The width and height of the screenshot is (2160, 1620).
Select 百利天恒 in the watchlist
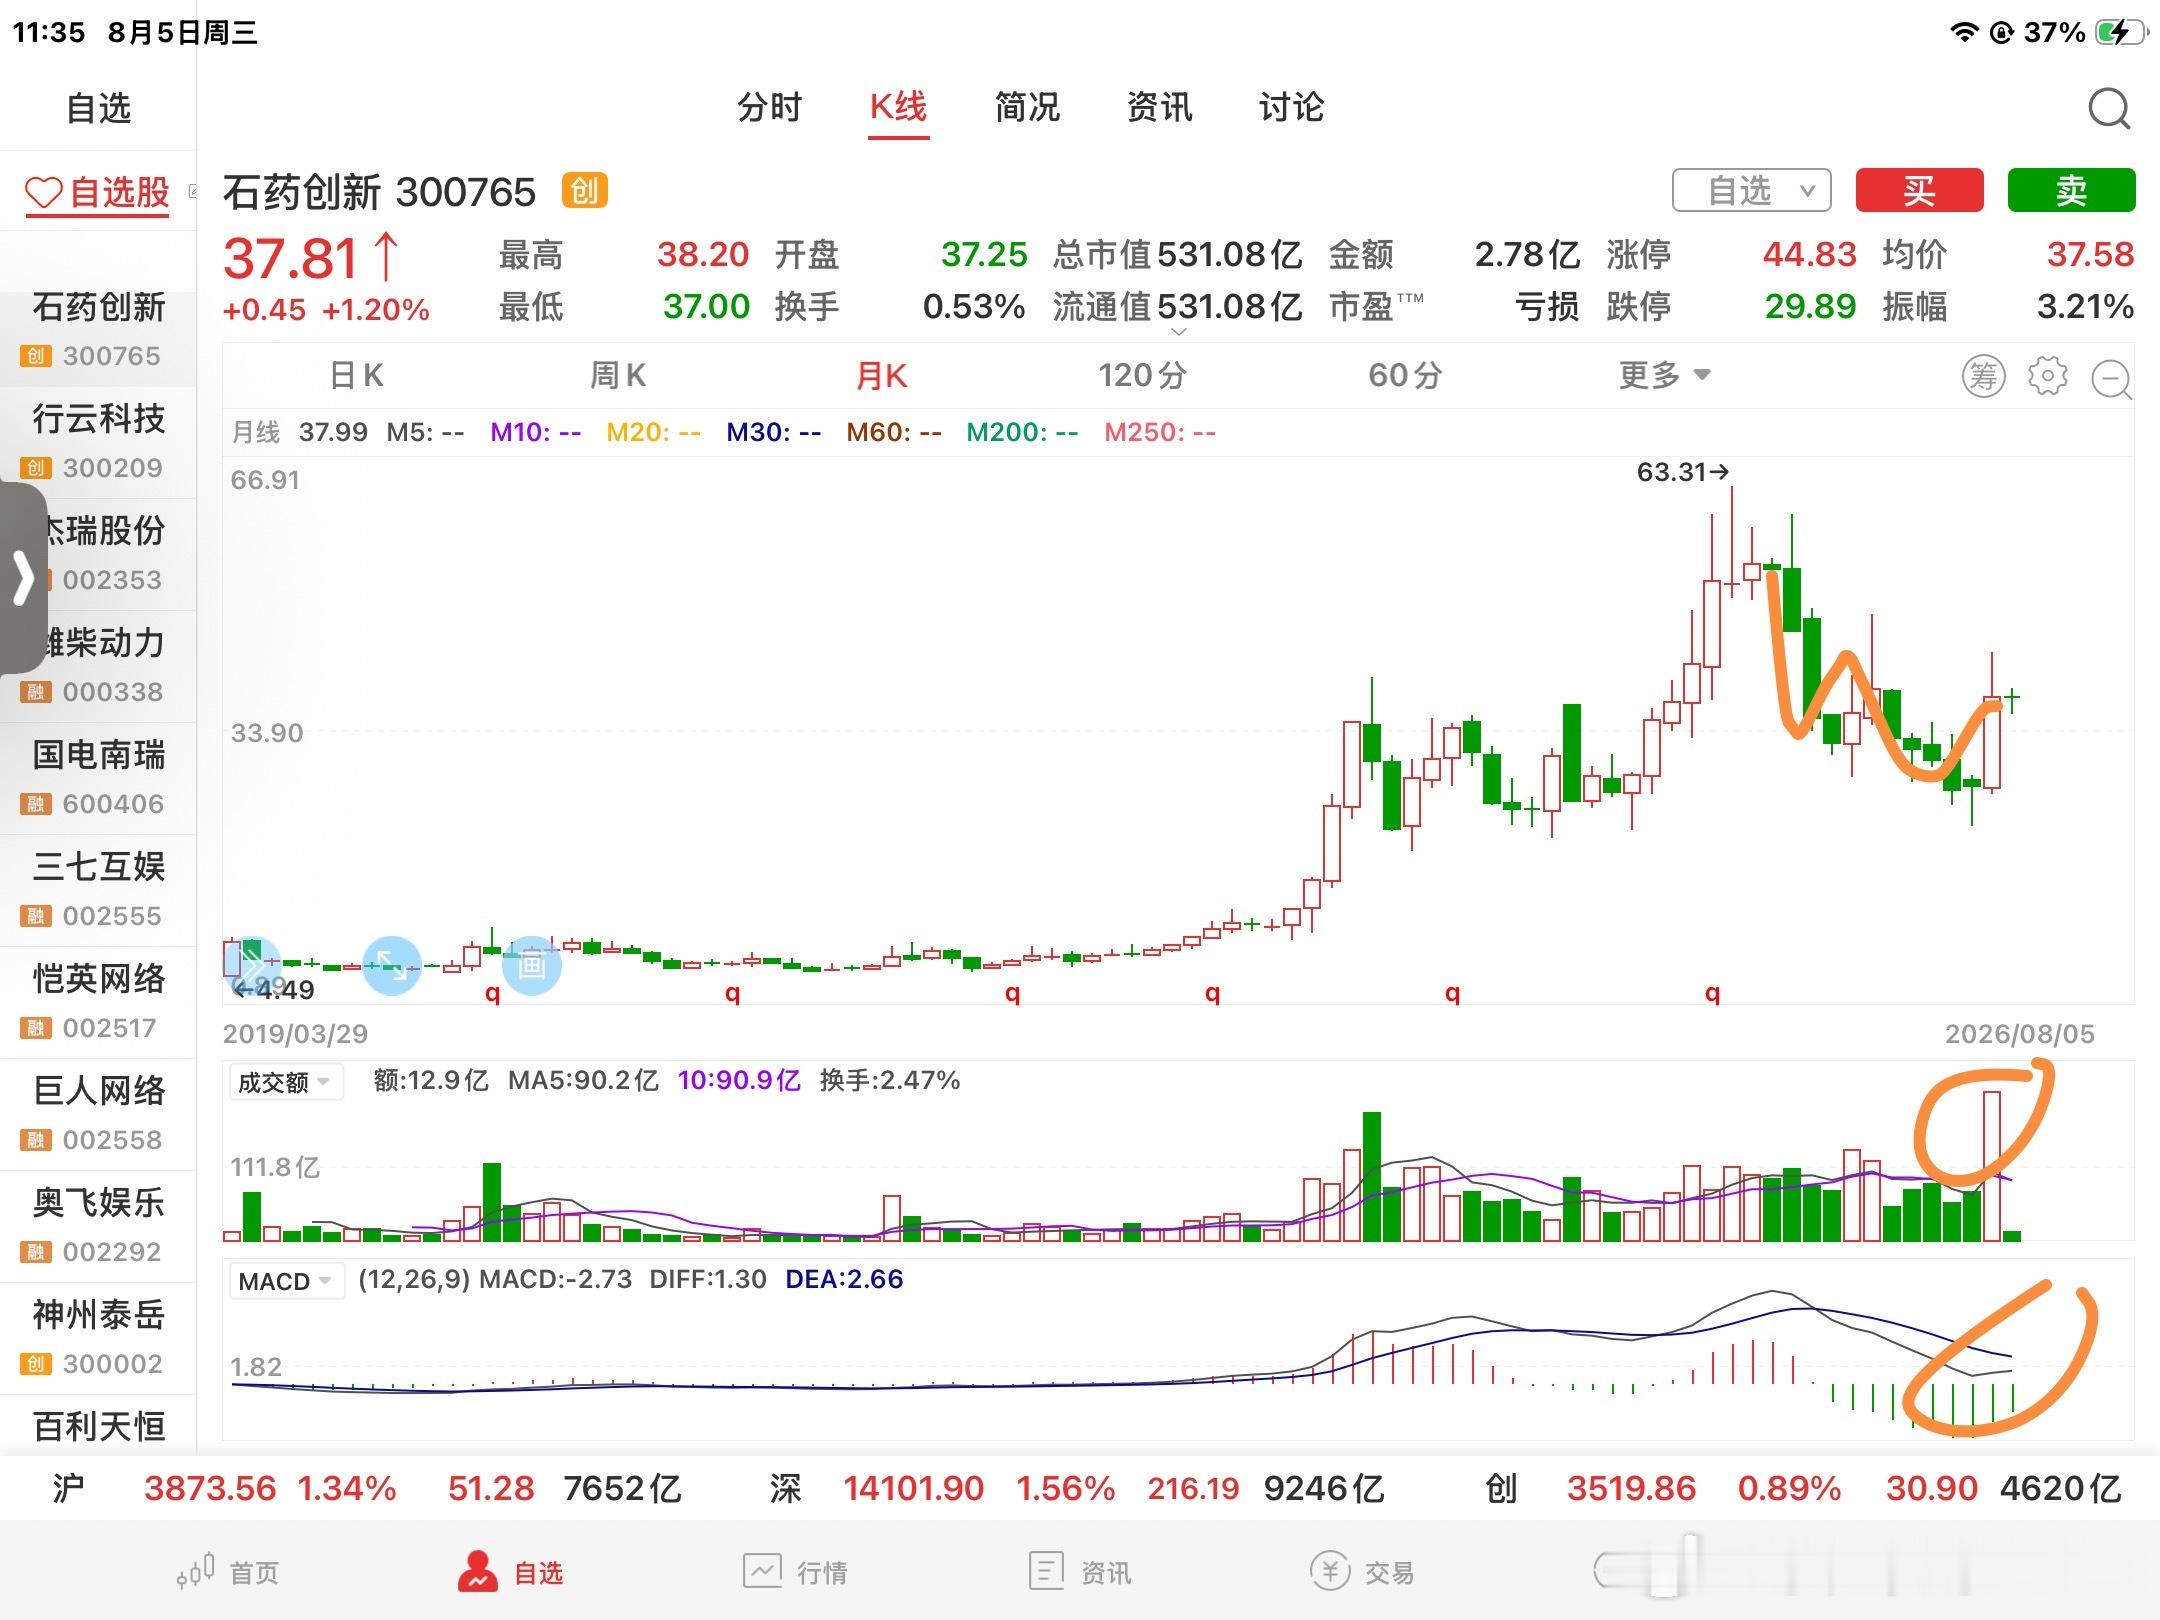pos(98,1426)
